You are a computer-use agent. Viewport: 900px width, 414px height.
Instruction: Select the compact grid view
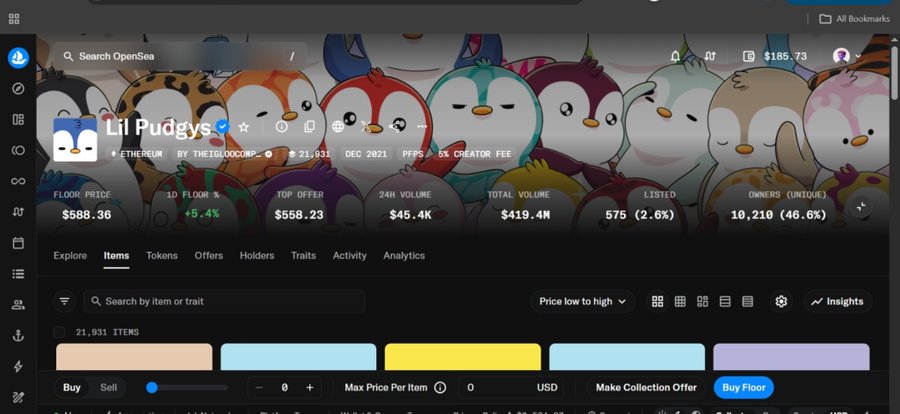(x=680, y=301)
